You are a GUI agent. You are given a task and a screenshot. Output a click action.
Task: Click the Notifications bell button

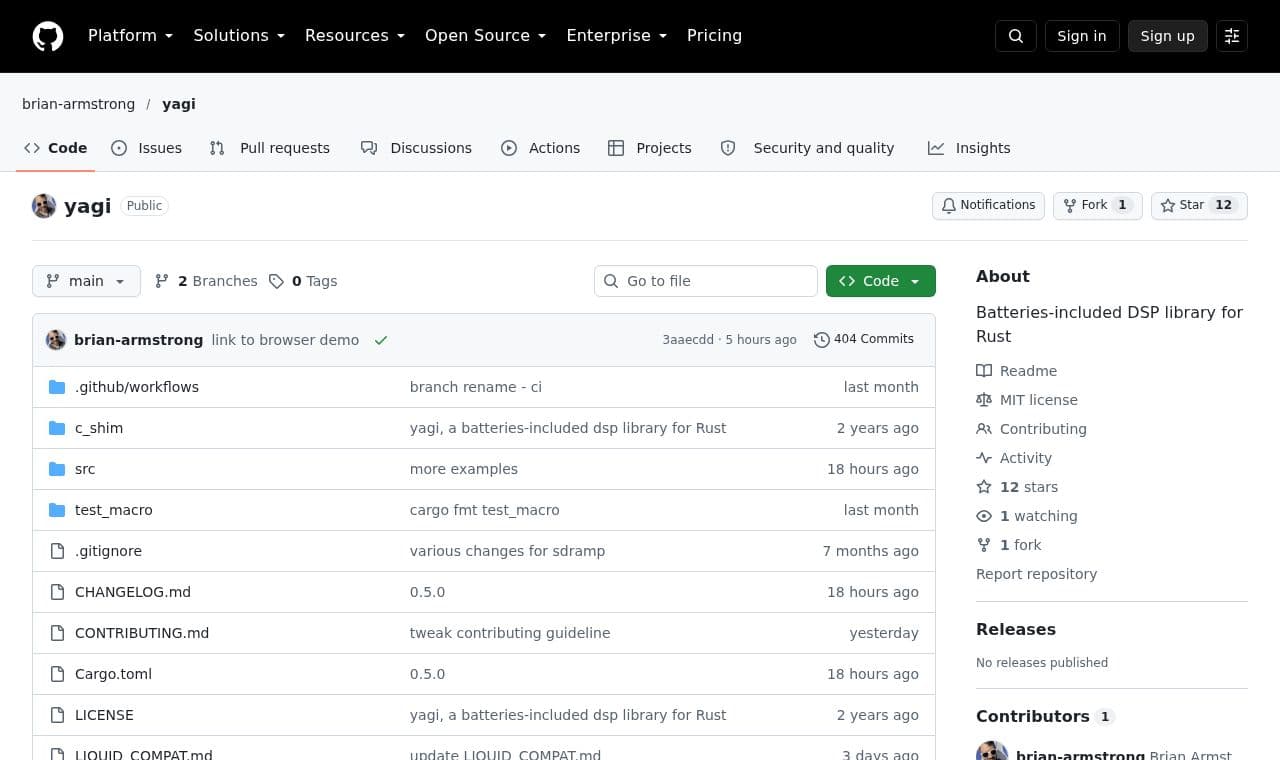988,205
